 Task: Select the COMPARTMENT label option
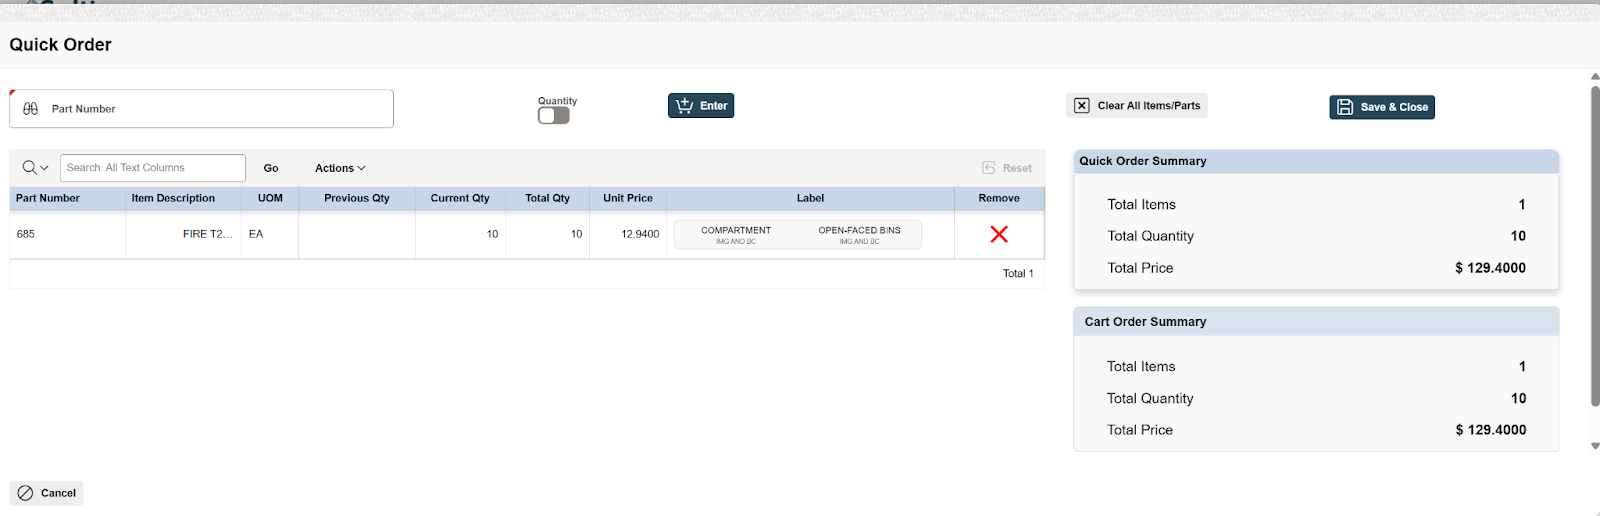coord(736,234)
